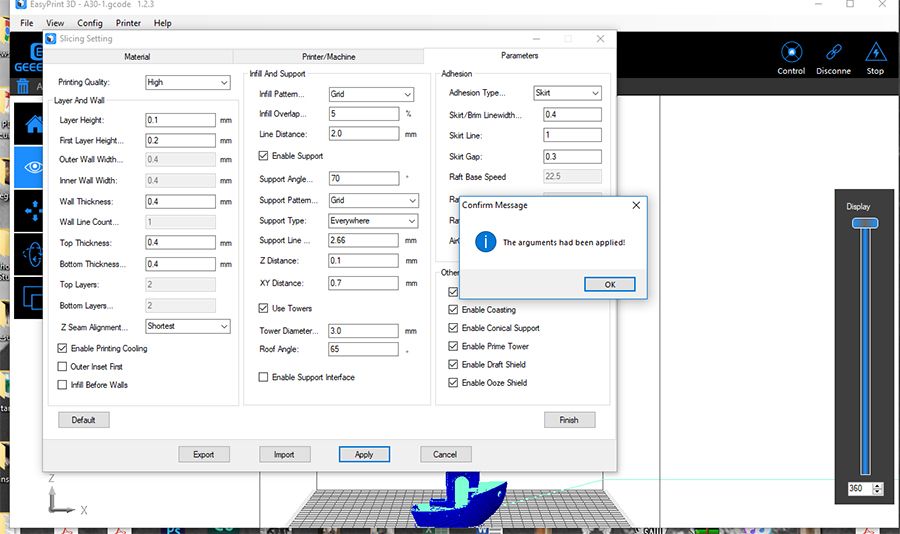This screenshot has width=900, height=534.
Task: Toggle Enable Support checkbox
Action: click(x=263, y=156)
